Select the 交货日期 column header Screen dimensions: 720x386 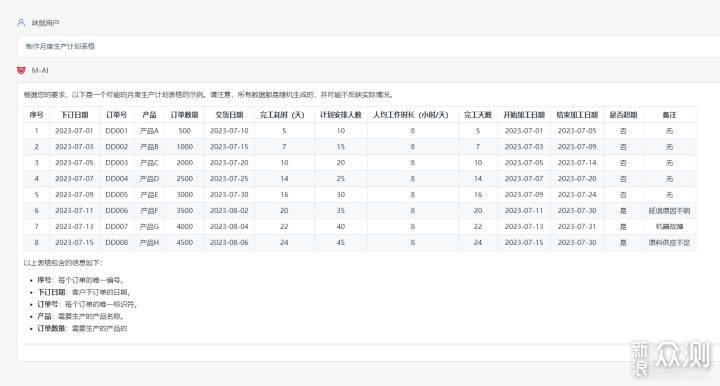coord(229,115)
